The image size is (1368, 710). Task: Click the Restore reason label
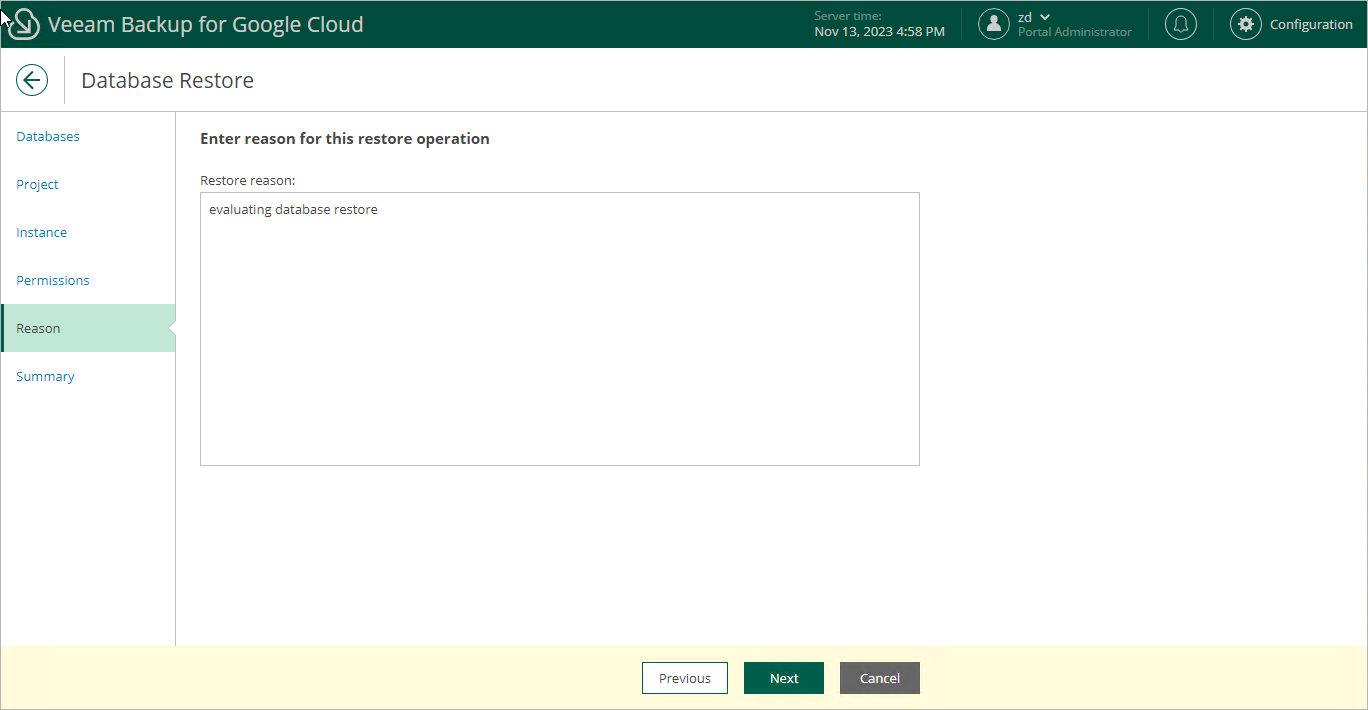pos(248,180)
